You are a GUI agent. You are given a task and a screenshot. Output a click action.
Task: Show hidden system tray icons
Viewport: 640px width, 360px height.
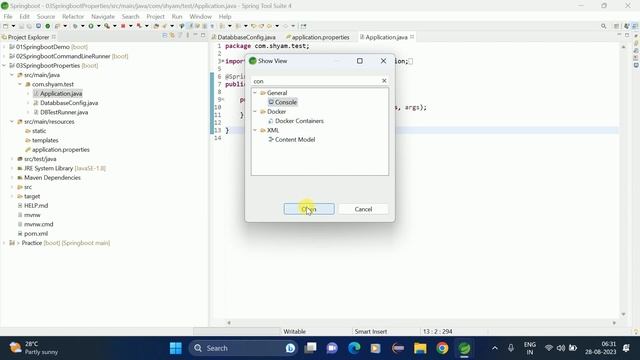pos(495,348)
